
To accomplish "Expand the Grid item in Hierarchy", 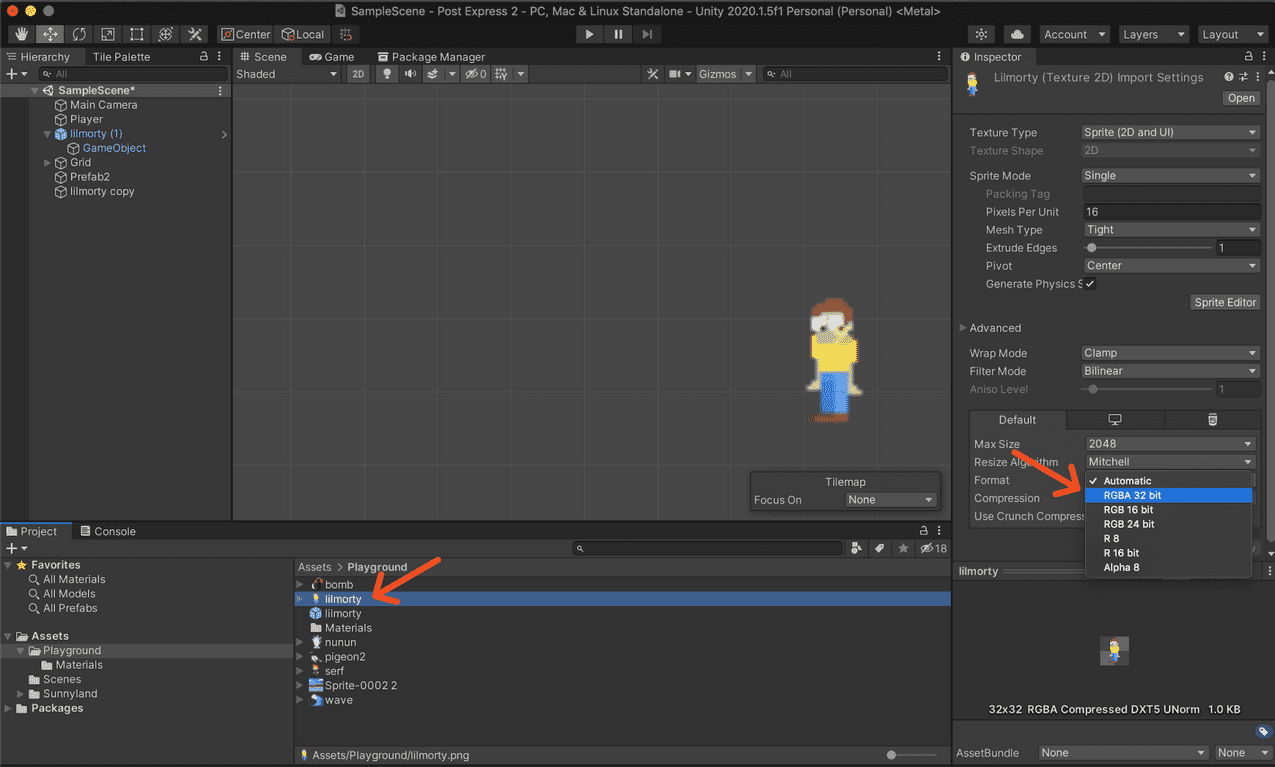I will click(x=45, y=162).
